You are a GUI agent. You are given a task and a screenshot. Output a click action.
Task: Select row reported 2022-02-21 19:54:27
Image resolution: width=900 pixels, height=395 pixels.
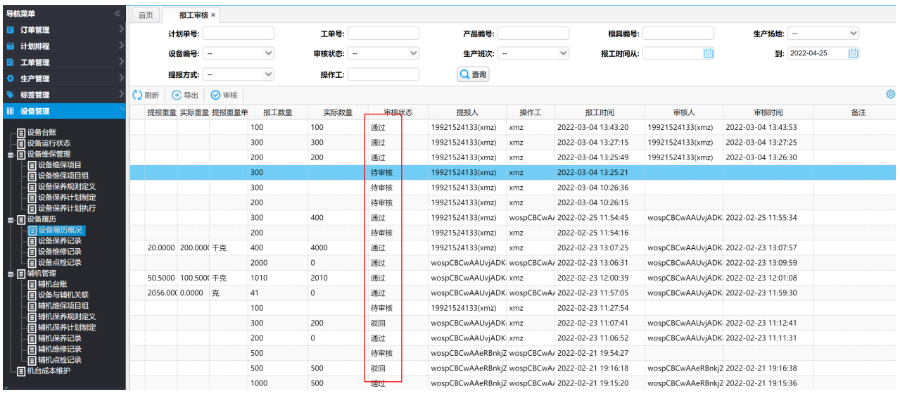pyautogui.click(x=513, y=353)
